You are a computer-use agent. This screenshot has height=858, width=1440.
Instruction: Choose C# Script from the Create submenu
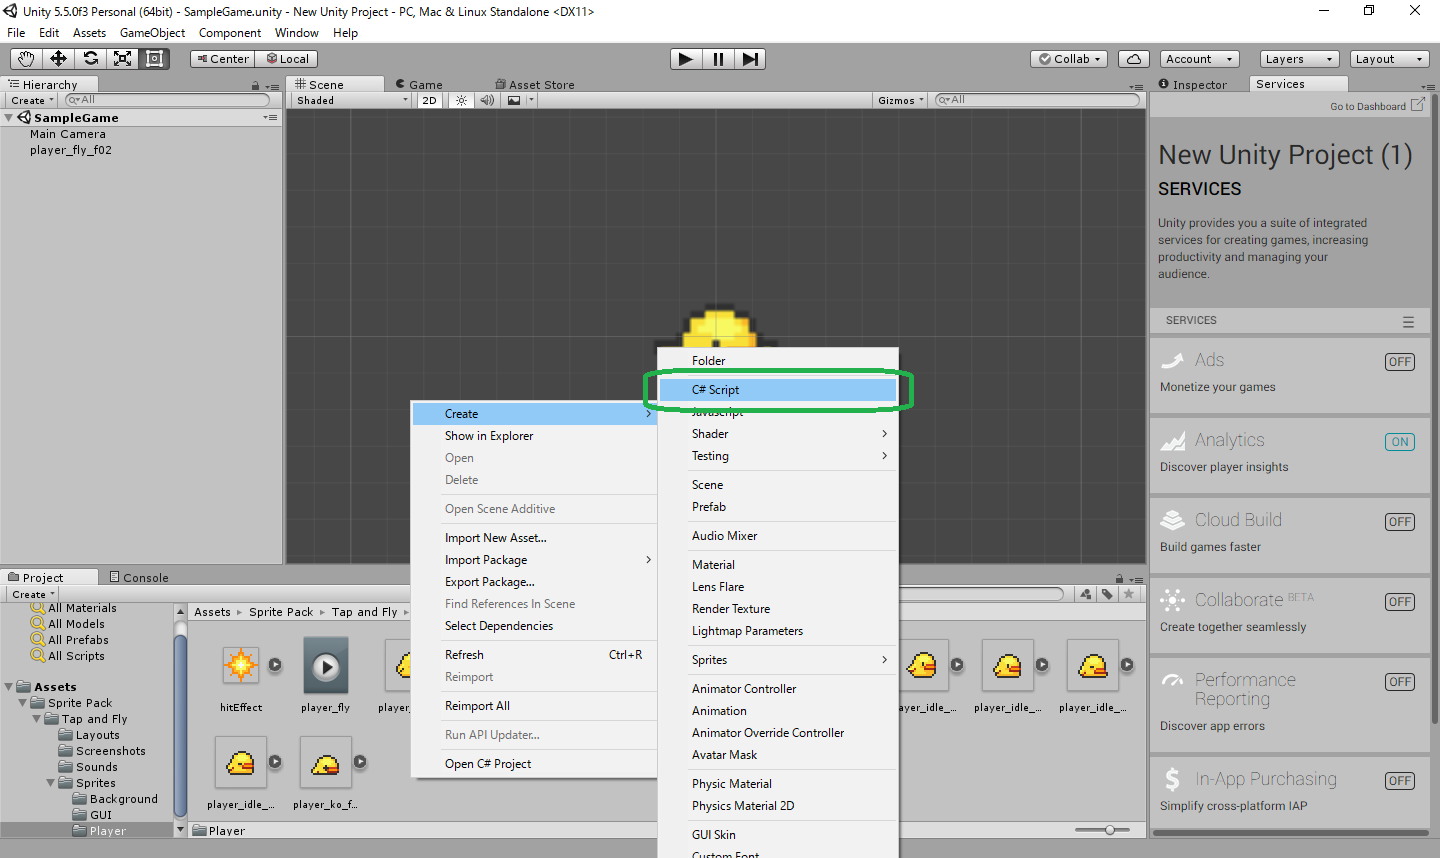tap(781, 389)
